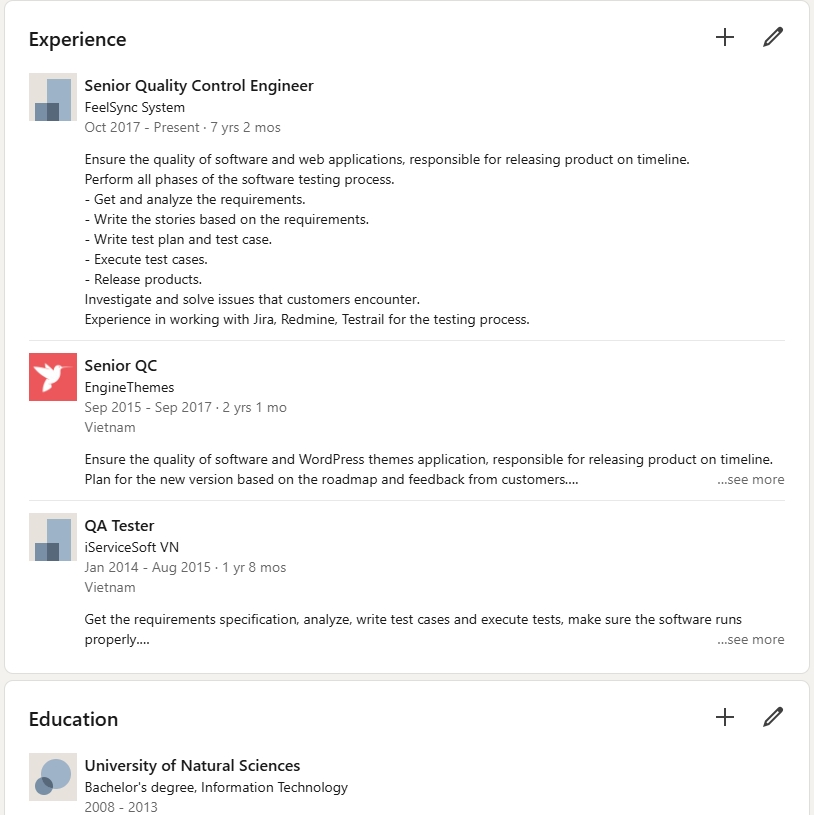The image size is (814, 815).
Task: Open the Senior Quality Control Engineer title
Action: pyautogui.click(x=199, y=85)
